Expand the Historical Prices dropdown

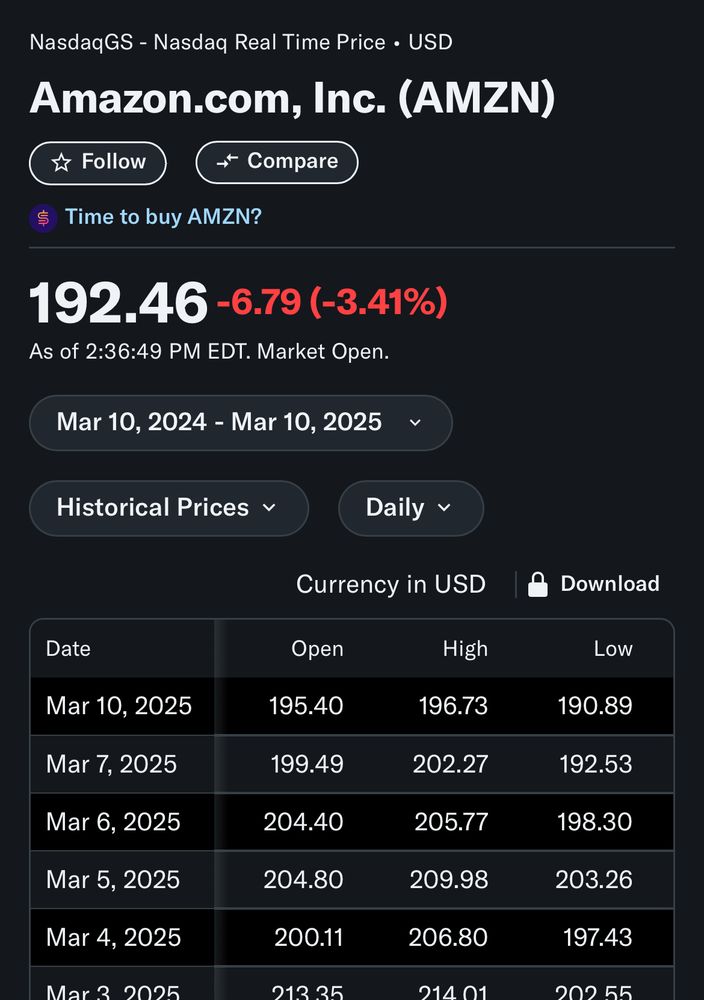pos(168,508)
